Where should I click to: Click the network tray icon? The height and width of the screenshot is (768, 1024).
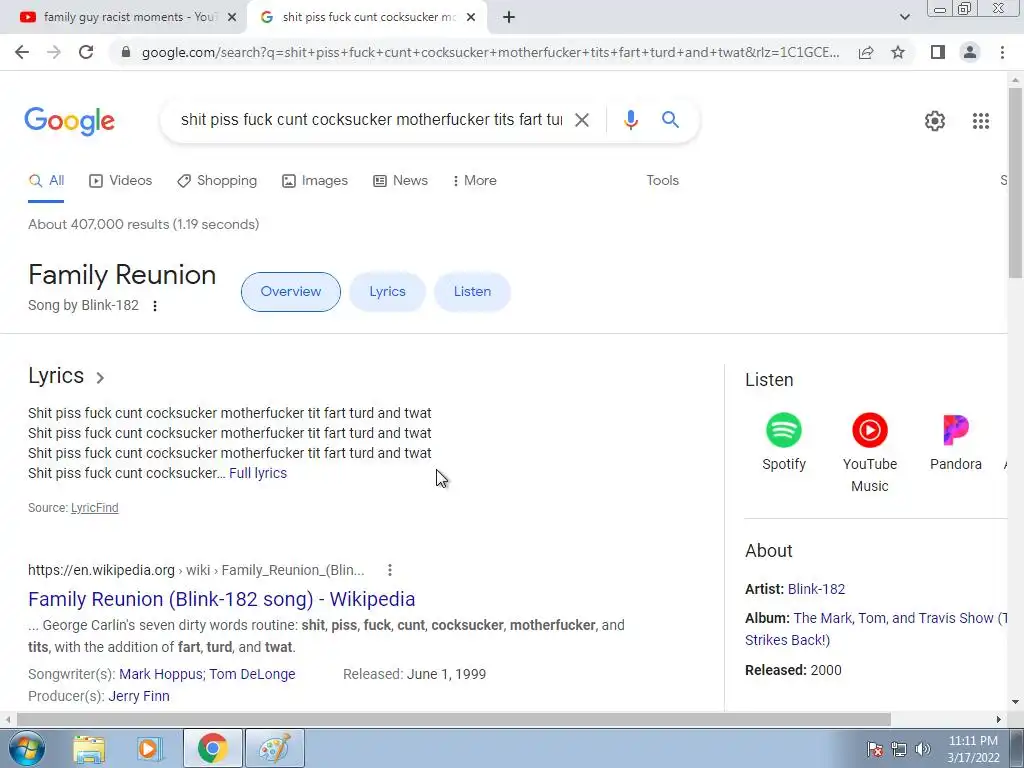point(899,749)
